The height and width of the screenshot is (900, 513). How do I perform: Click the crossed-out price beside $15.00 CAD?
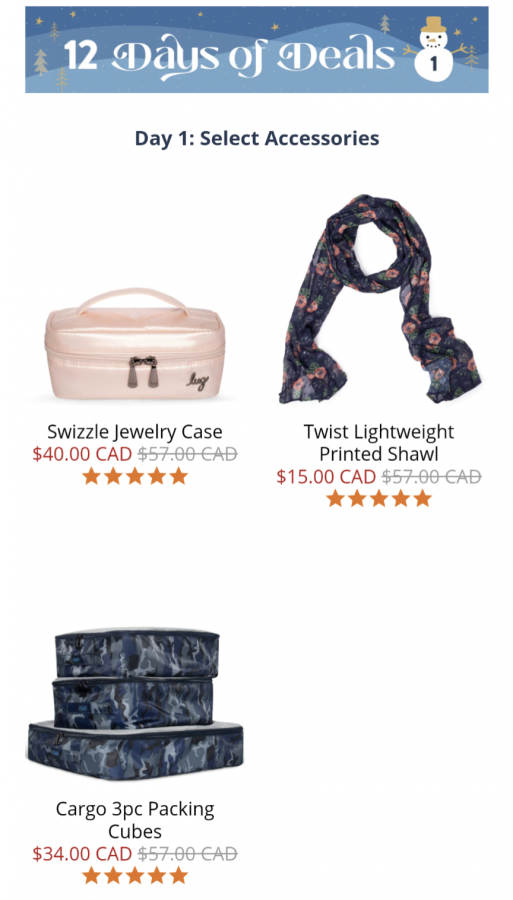[x=432, y=476]
